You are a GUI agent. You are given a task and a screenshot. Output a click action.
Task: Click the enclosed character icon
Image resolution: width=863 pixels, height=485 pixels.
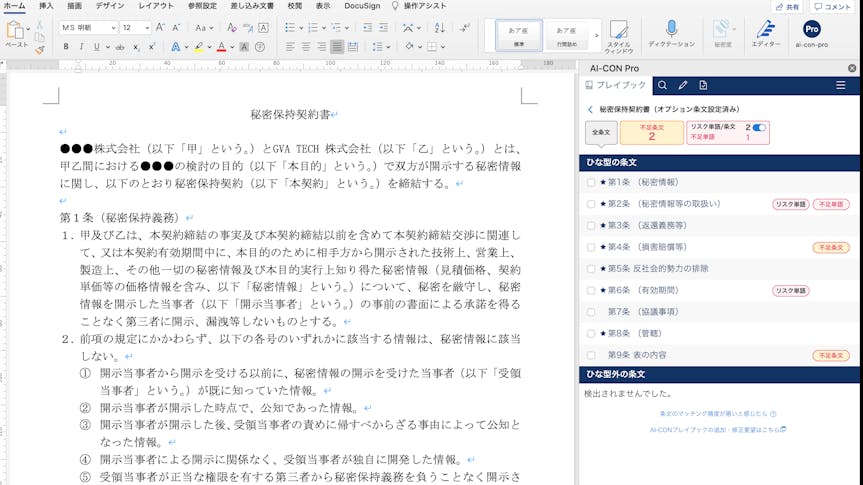260,47
